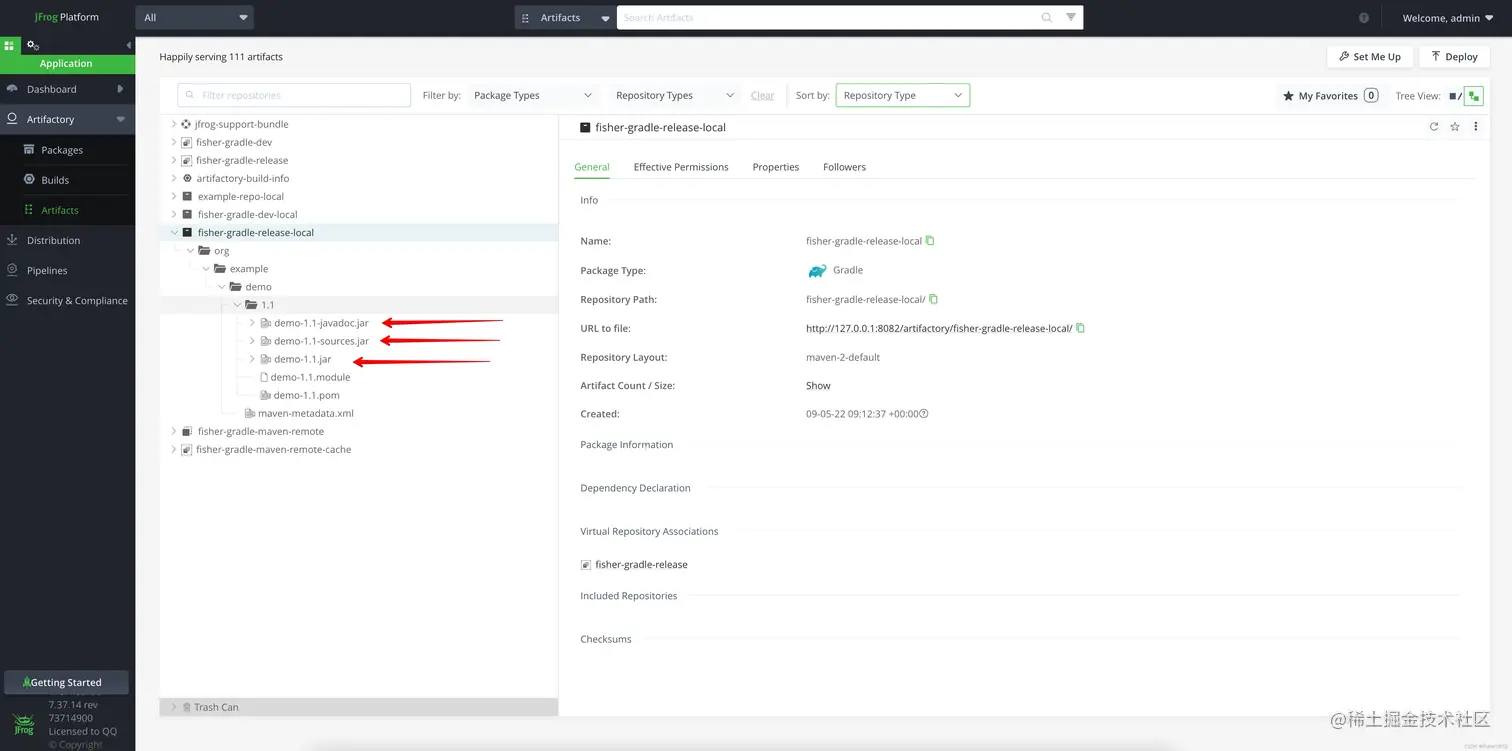The width and height of the screenshot is (1512, 751).
Task: Click the Getting Started button
Action: pyautogui.click(x=66, y=682)
